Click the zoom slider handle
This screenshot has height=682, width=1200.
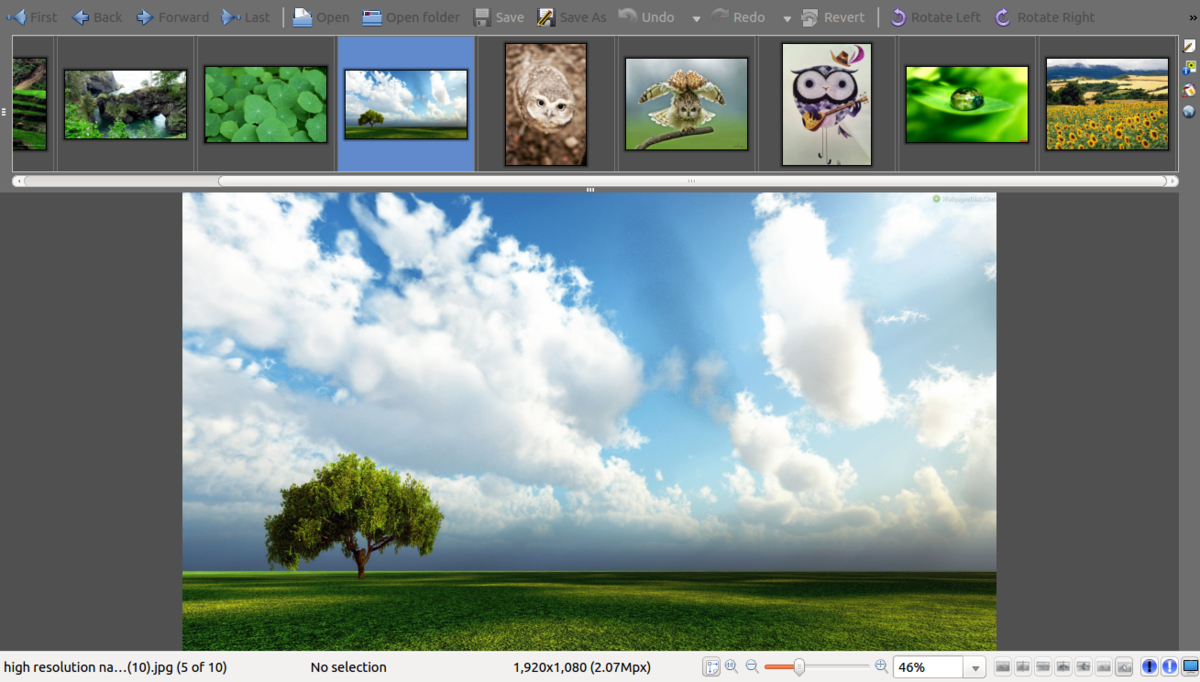pyautogui.click(x=799, y=667)
